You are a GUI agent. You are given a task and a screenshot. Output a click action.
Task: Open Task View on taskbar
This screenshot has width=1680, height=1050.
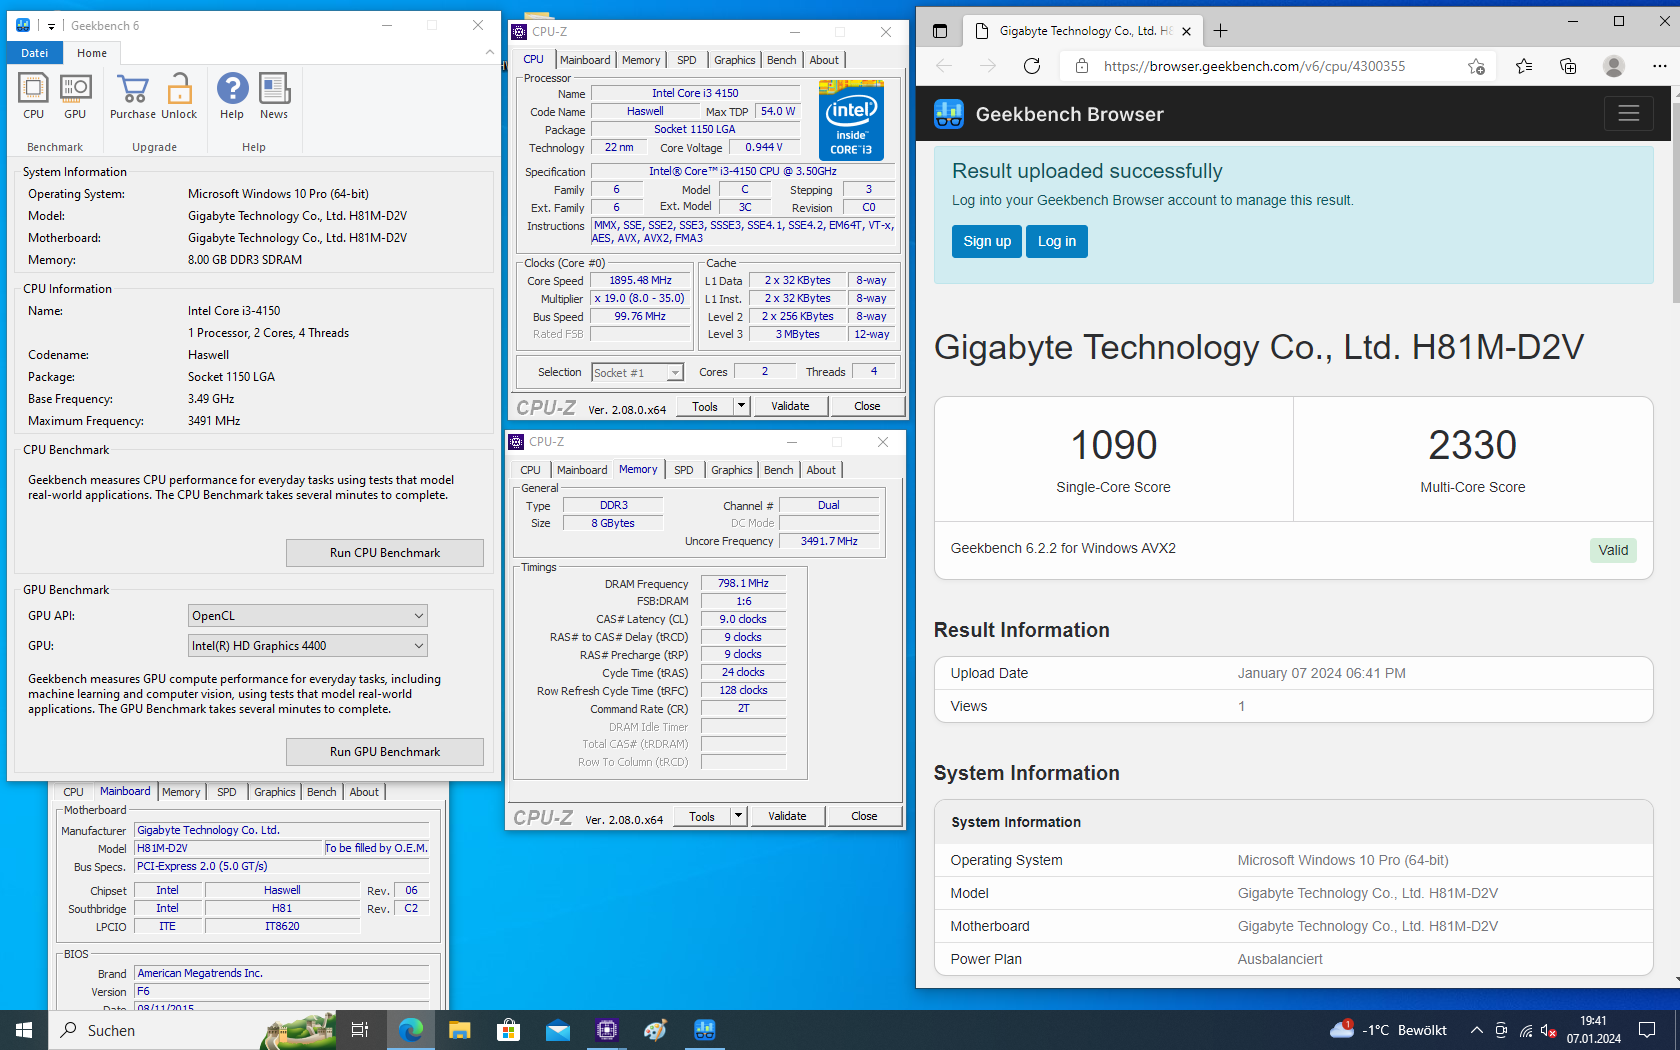360,1030
